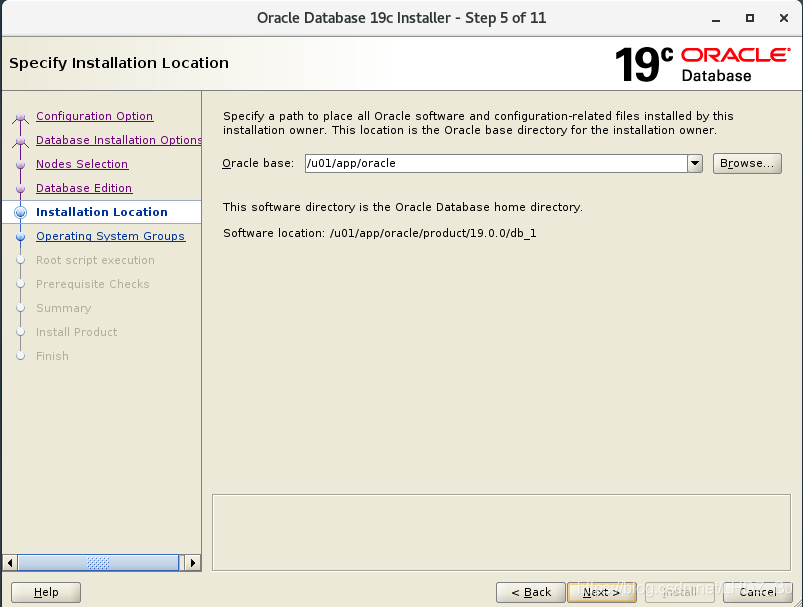Open Database Installation Options step
The height and width of the screenshot is (607, 803).
pos(118,140)
